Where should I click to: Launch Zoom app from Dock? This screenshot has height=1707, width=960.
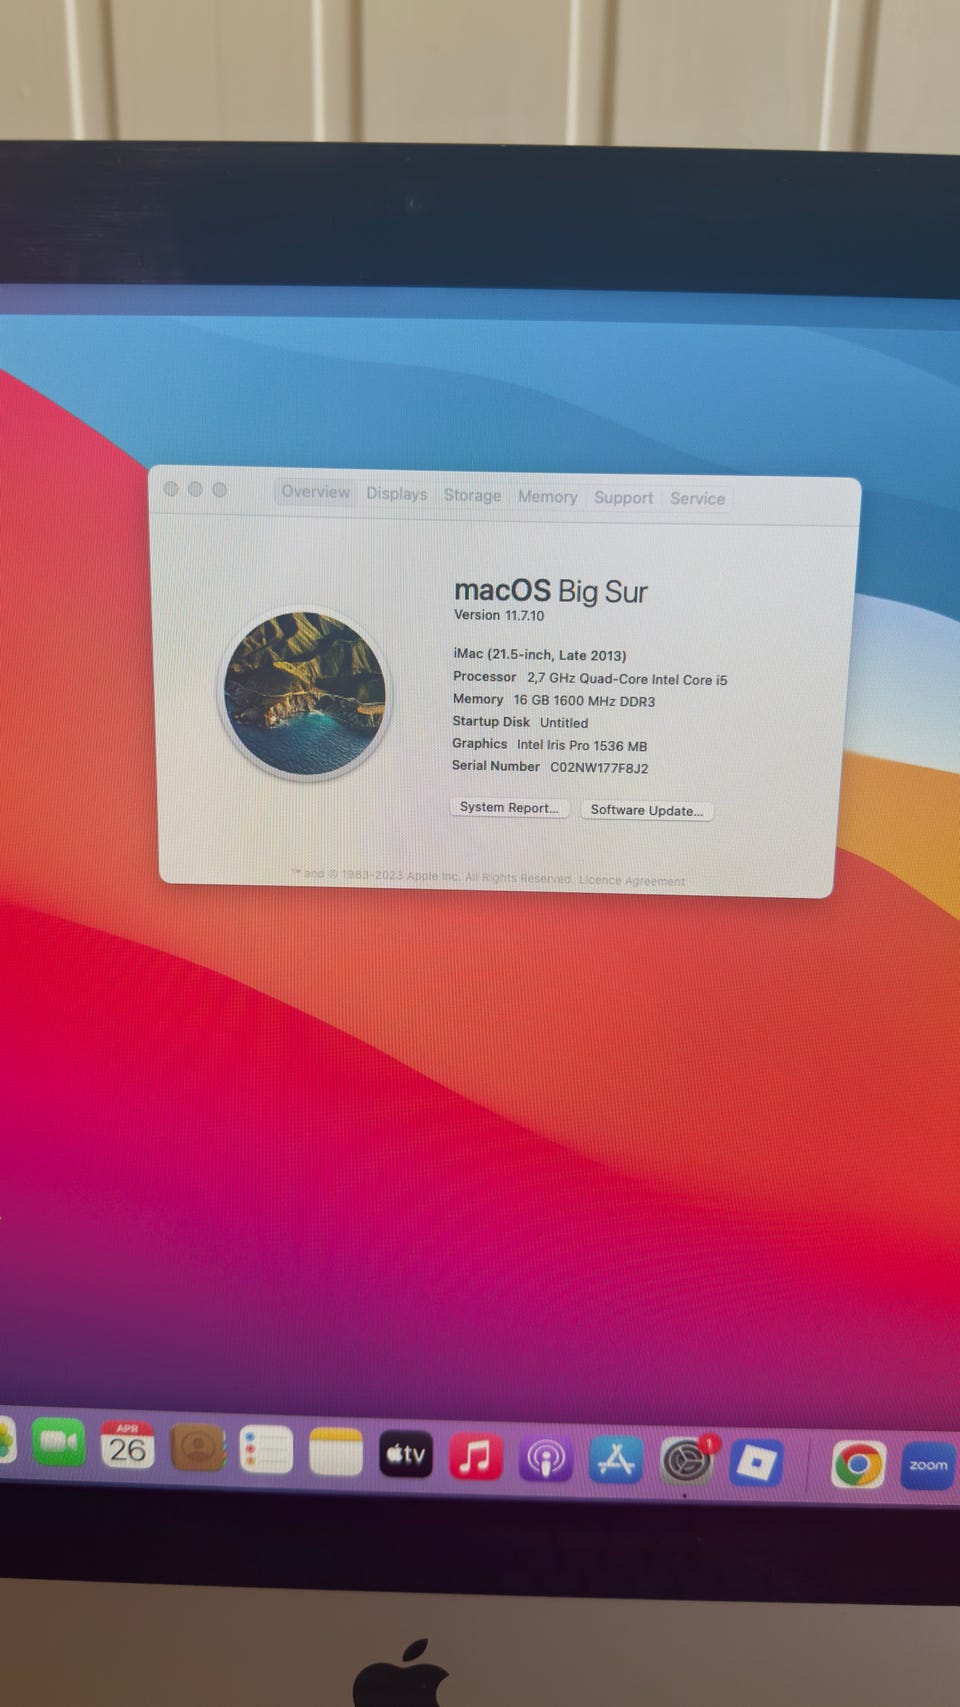[928, 1466]
